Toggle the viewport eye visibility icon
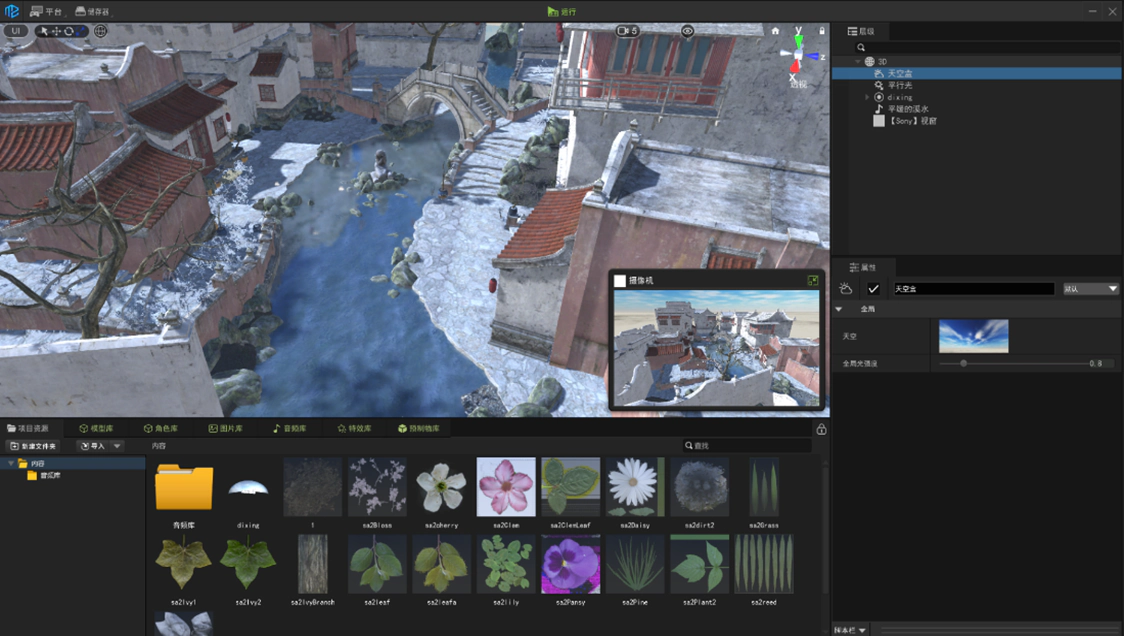This screenshot has height=636, width=1124. [688, 31]
